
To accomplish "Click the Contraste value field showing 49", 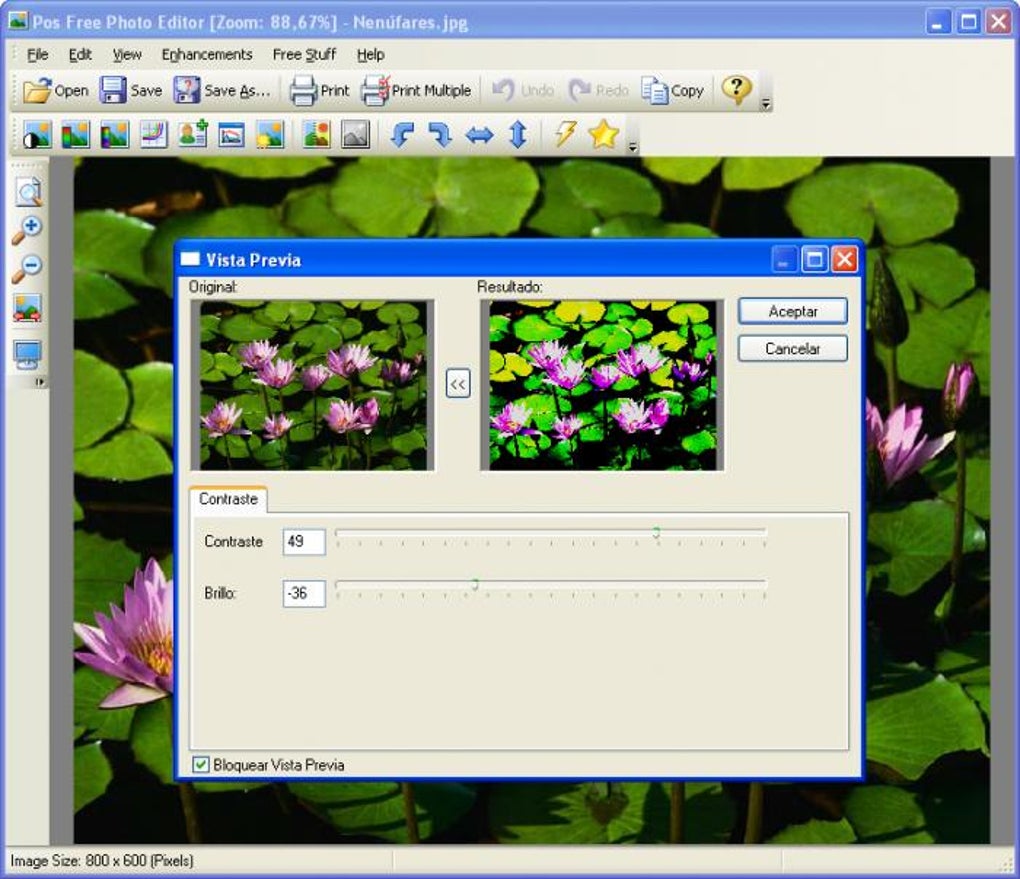I will (x=304, y=541).
